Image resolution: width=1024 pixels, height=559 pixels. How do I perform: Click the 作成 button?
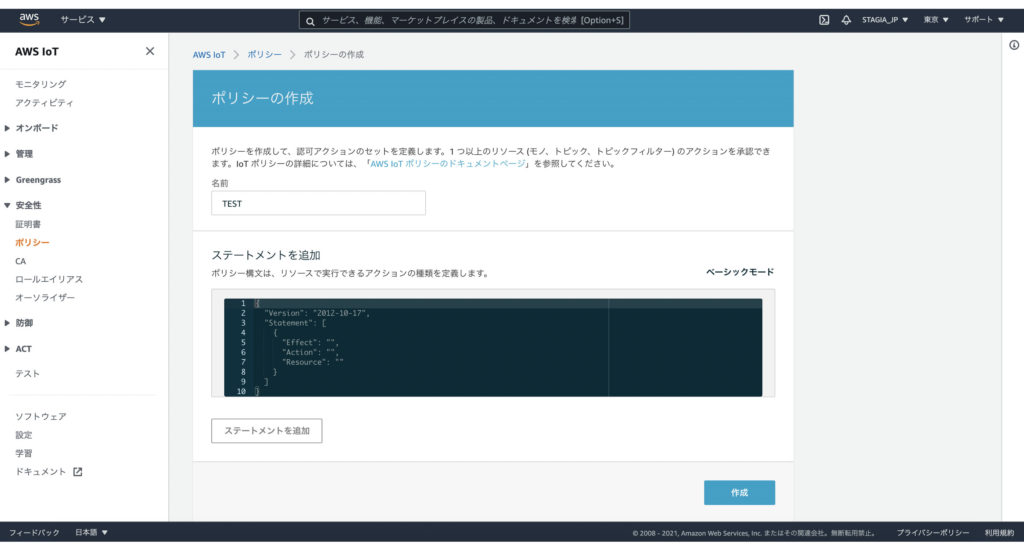pos(739,493)
